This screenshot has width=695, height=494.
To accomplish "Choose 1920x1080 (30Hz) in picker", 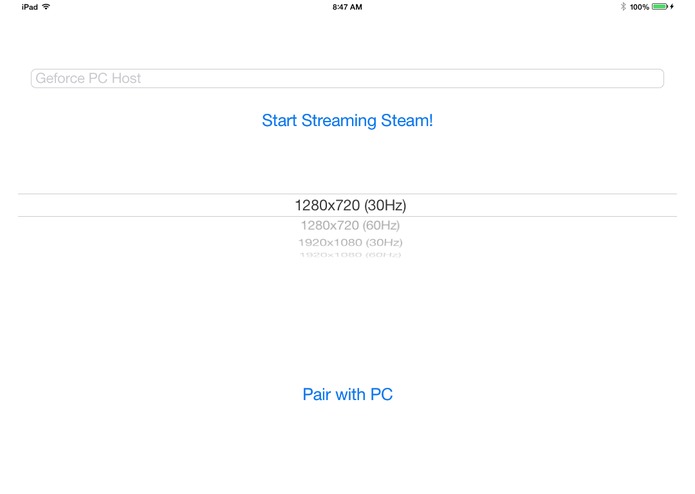I will [350, 242].
